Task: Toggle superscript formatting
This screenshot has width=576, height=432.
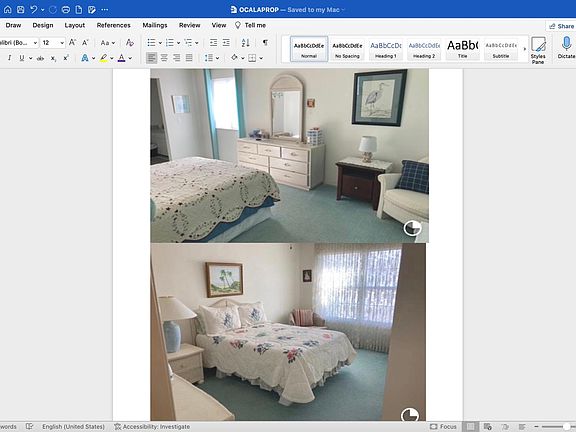Action: pyautogui.click(x=66, y=58)
